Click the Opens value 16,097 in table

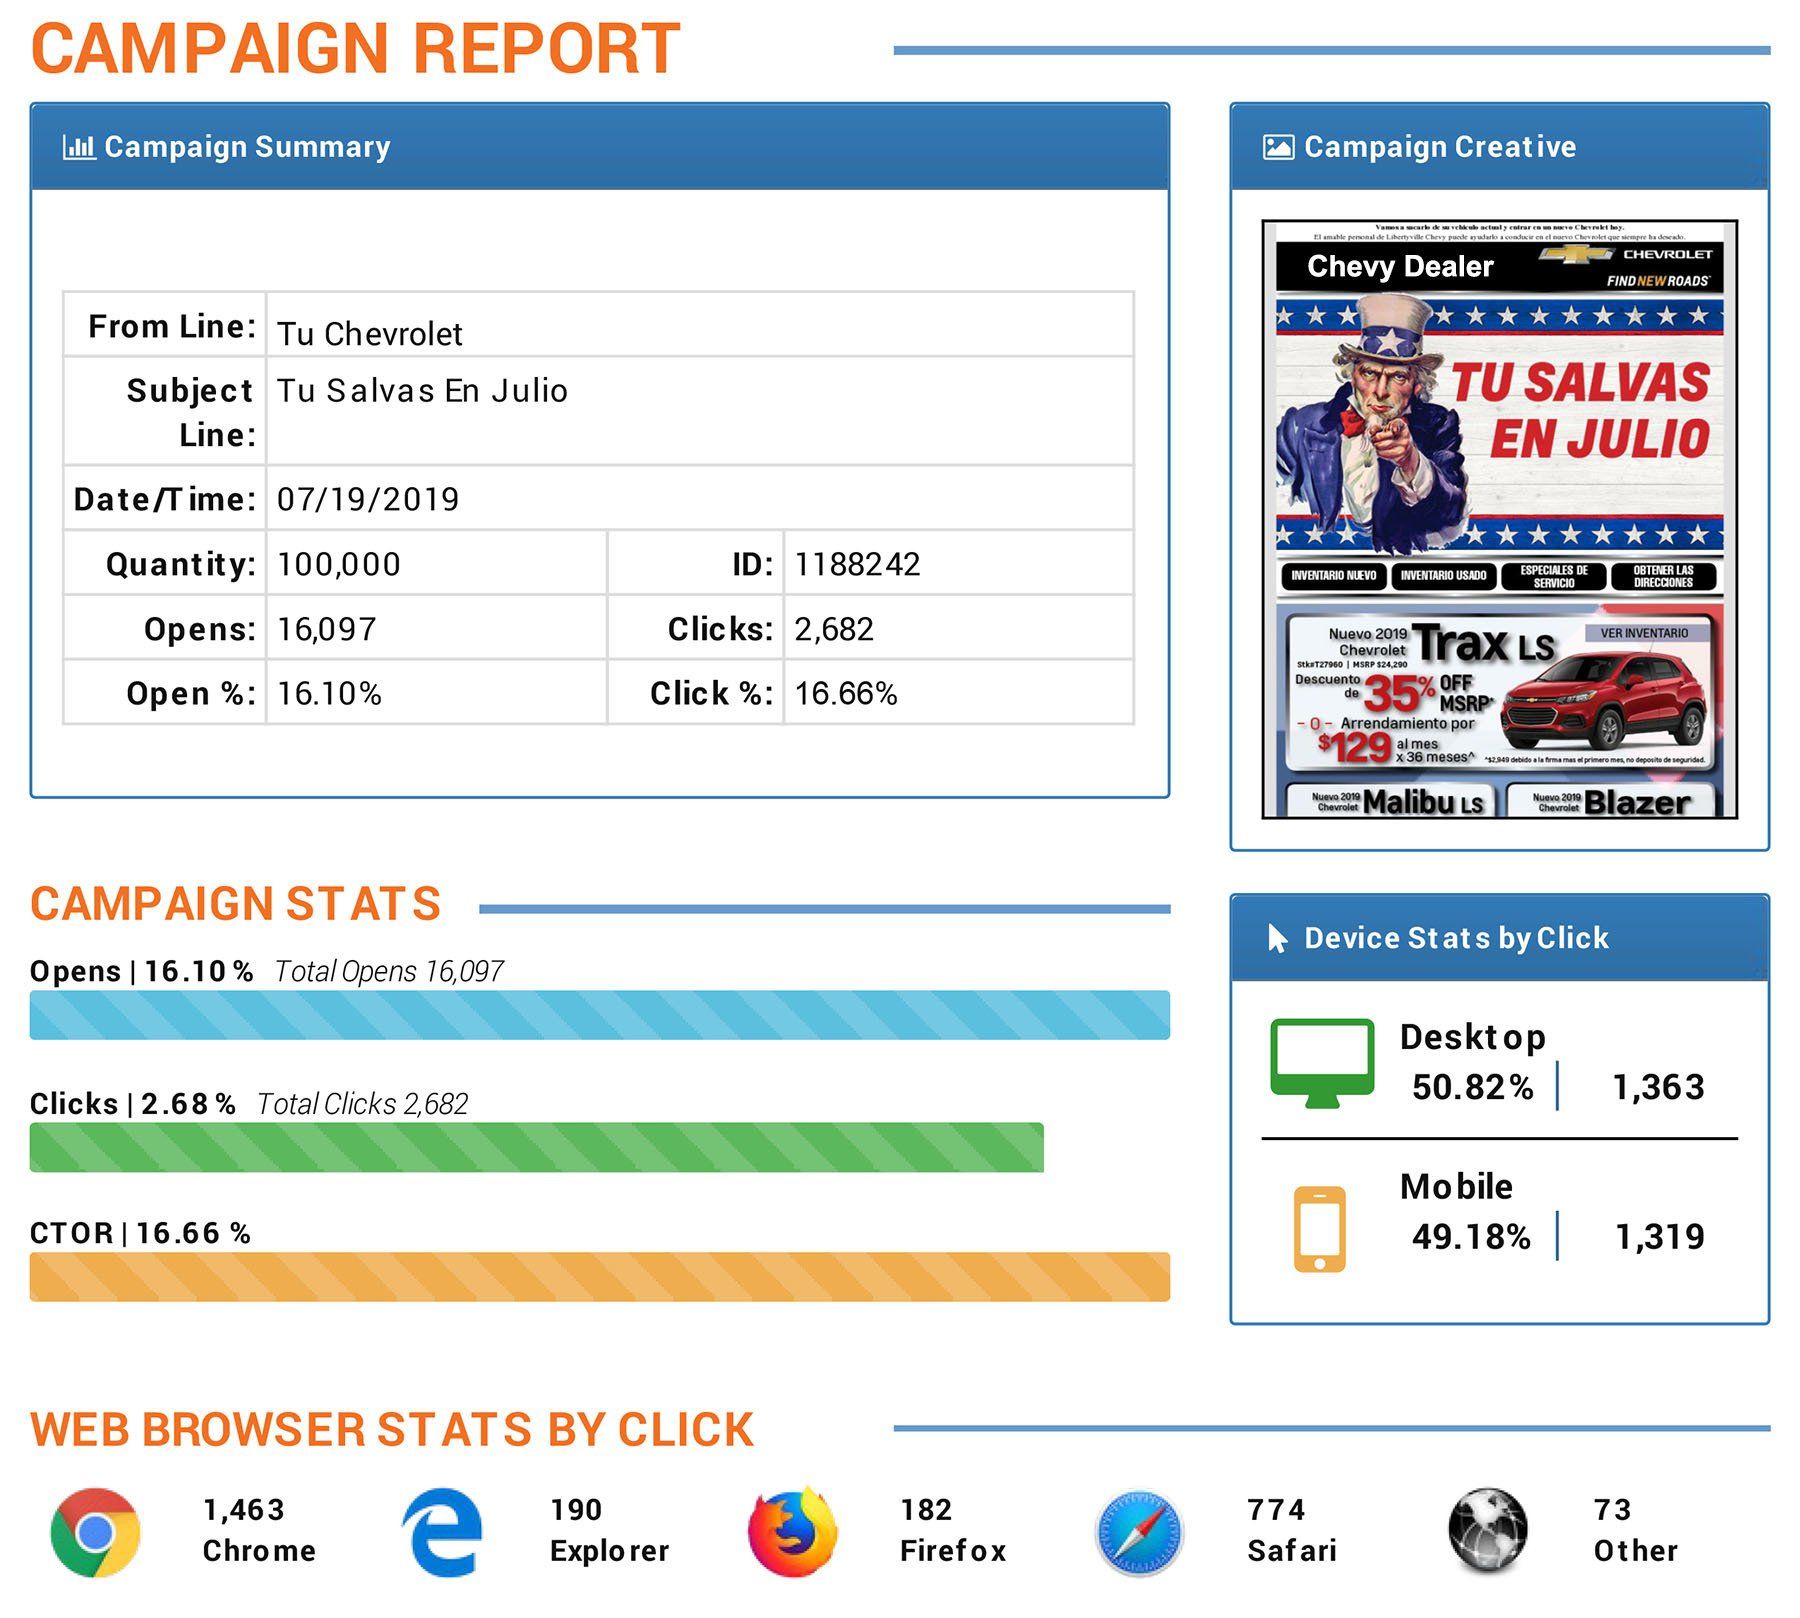(327, 629)
